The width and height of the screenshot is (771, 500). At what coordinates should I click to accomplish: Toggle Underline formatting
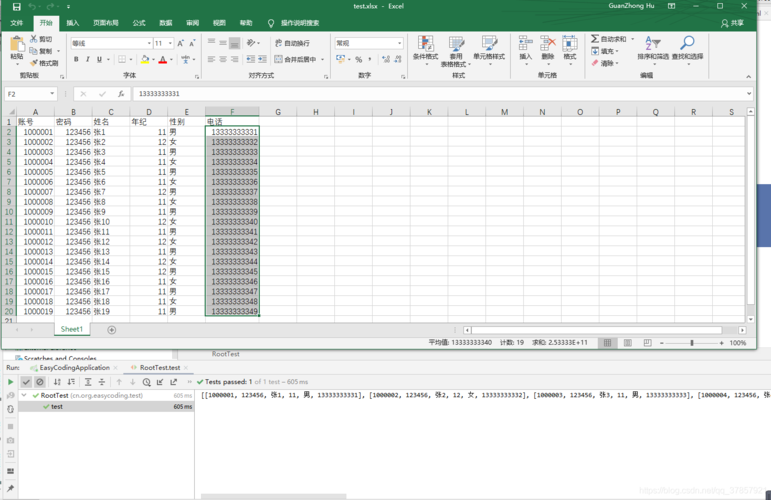(99, 59)
